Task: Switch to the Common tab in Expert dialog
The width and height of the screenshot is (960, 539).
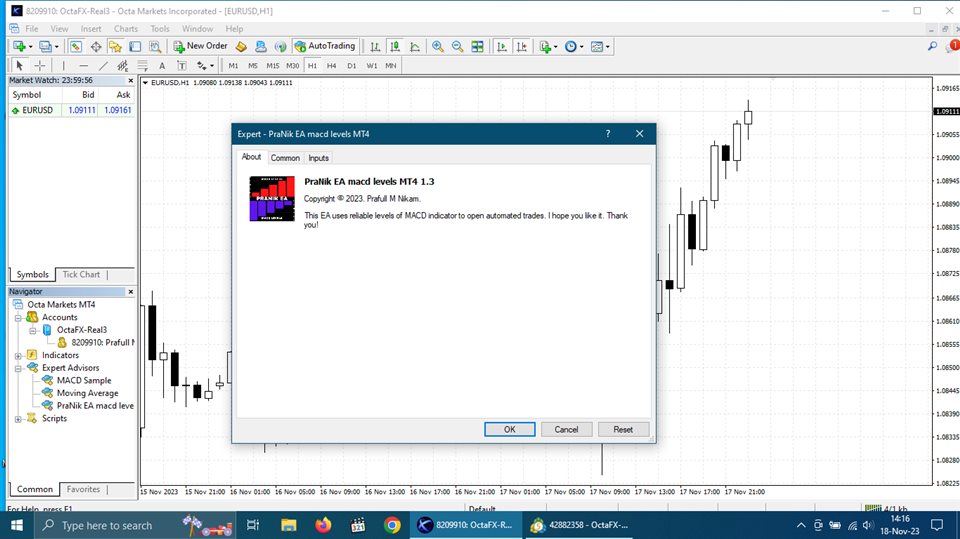Action: click(285, 158)
